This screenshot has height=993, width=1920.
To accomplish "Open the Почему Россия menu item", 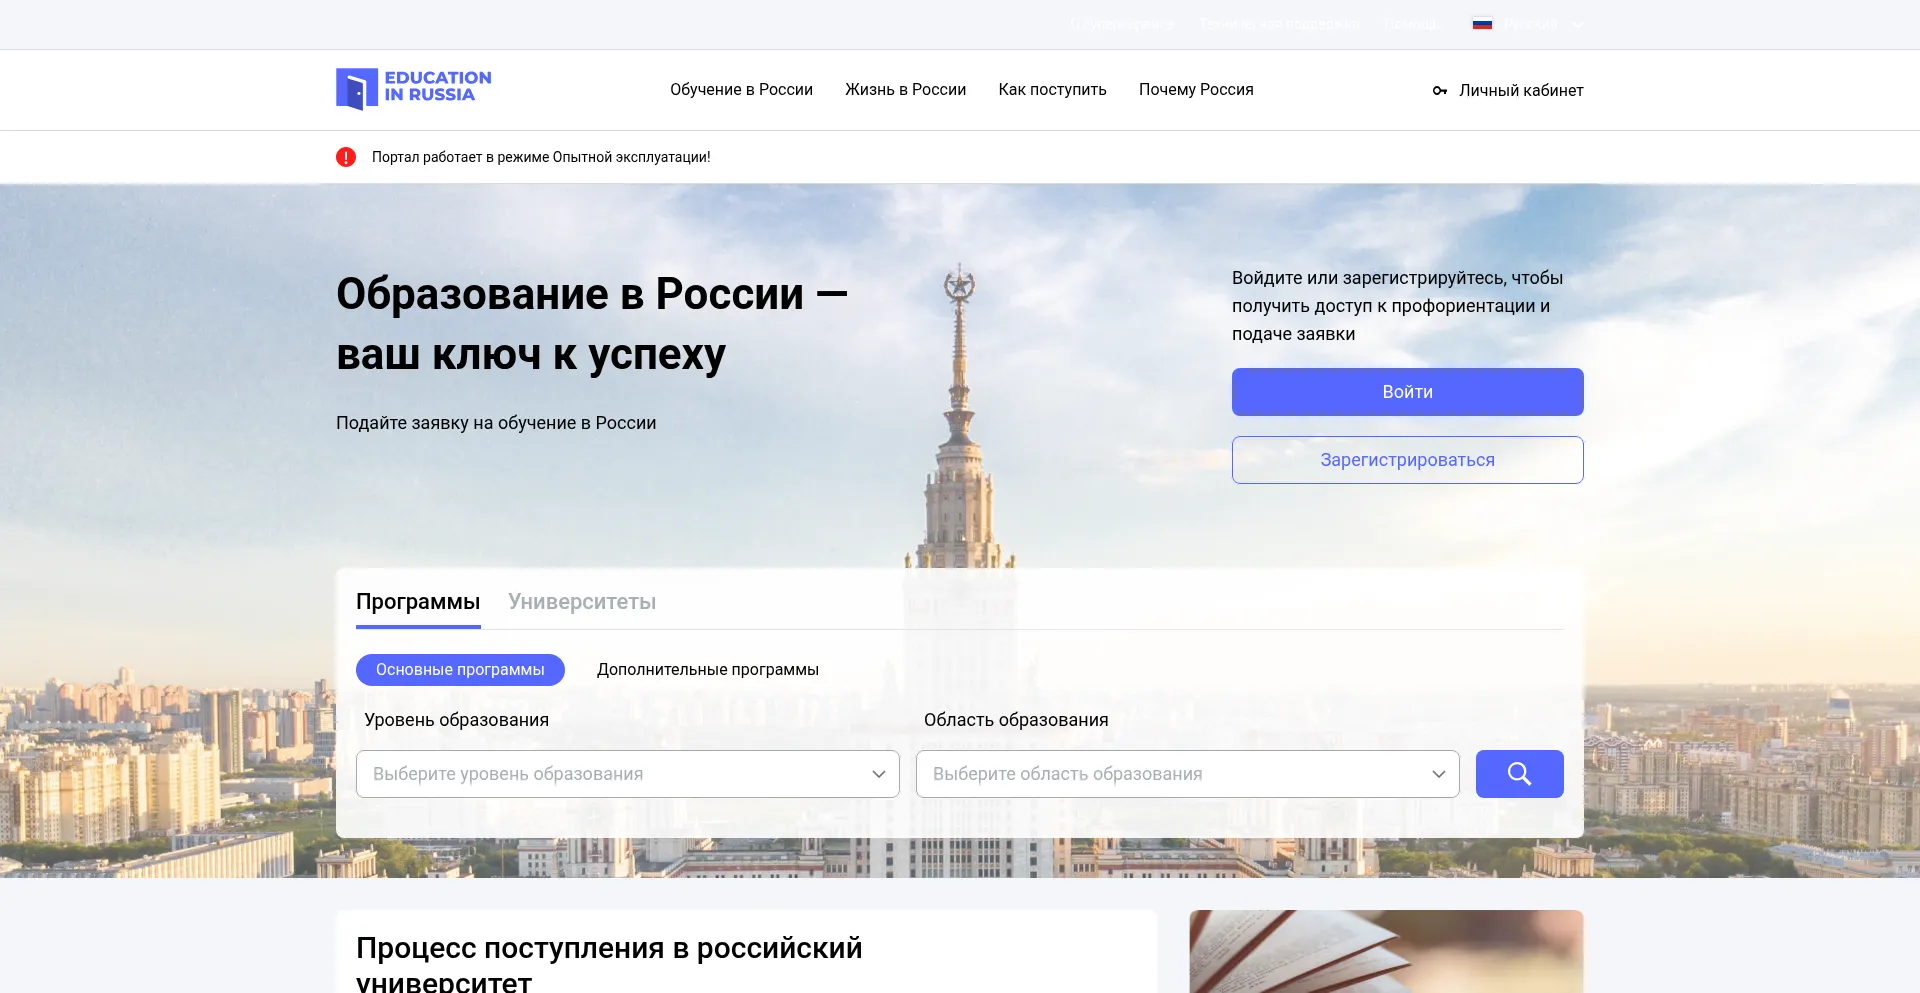I will (x=1196, y=90).
